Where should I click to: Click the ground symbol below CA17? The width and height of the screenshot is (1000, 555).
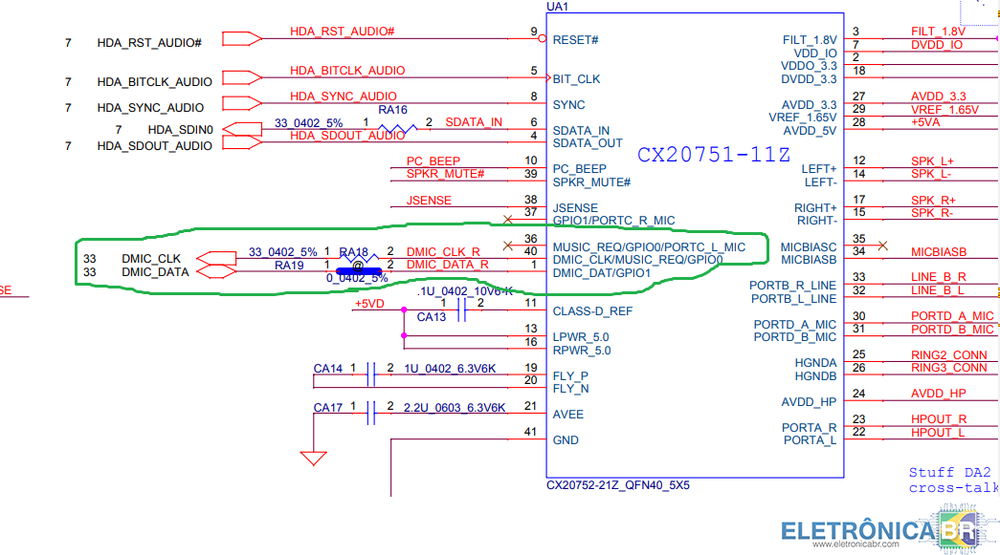(314, 458)
